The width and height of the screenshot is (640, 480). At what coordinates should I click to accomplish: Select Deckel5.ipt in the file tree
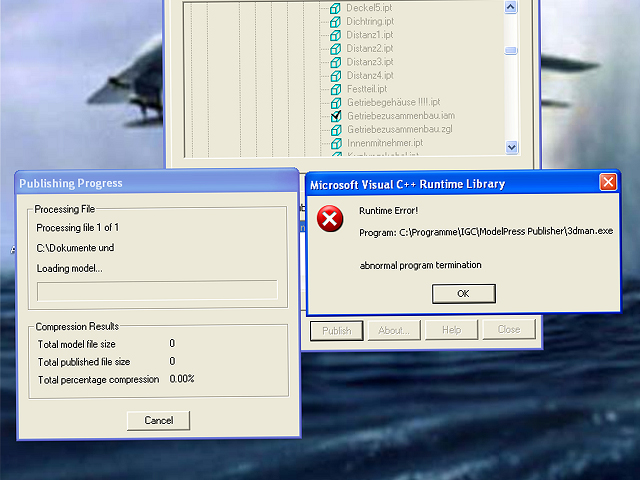(369, 8)
